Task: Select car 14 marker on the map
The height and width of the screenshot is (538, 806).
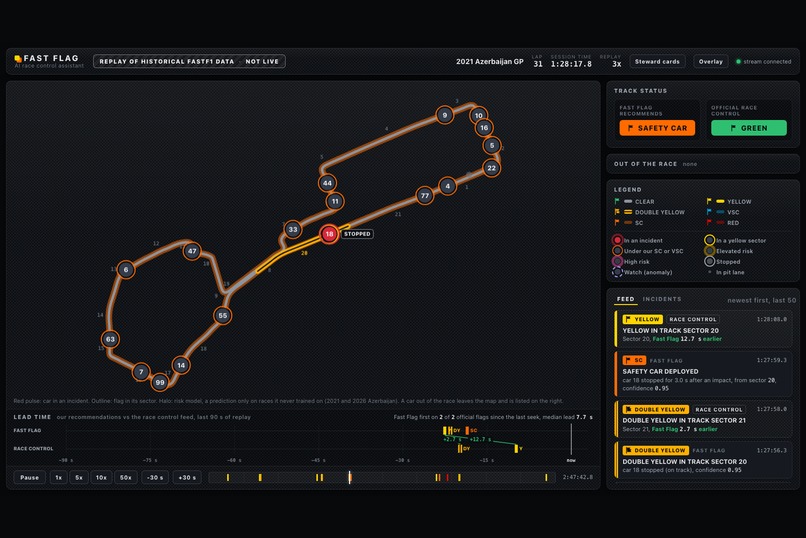Action: click(x=180, y=365)
